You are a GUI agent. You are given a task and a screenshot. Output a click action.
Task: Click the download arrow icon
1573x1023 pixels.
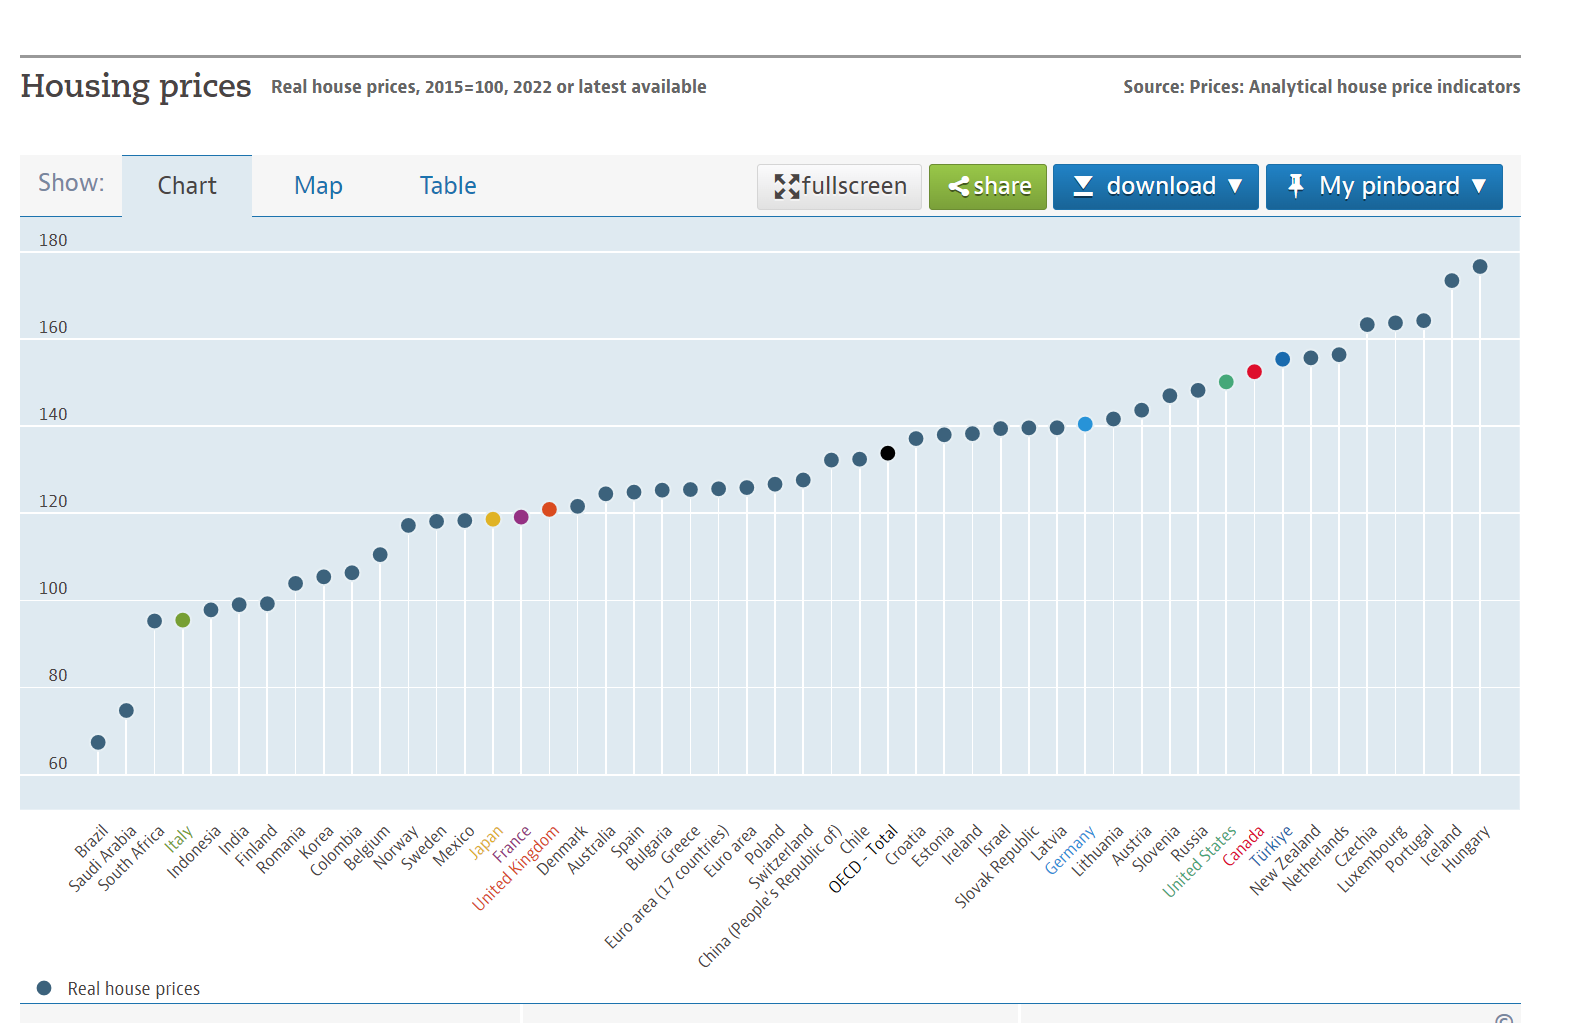(1083, 186)
